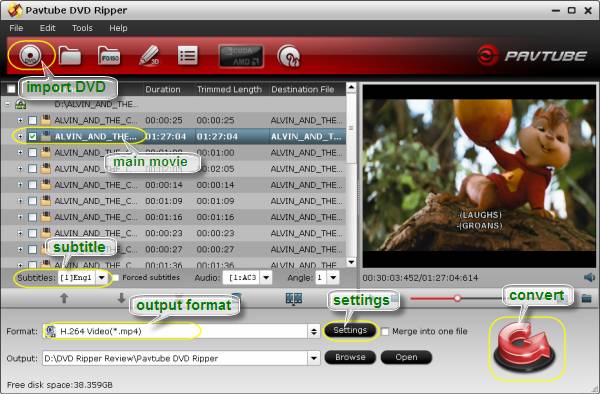Click the Open button
The image size is (600, 394).
(x=406, y=357)
